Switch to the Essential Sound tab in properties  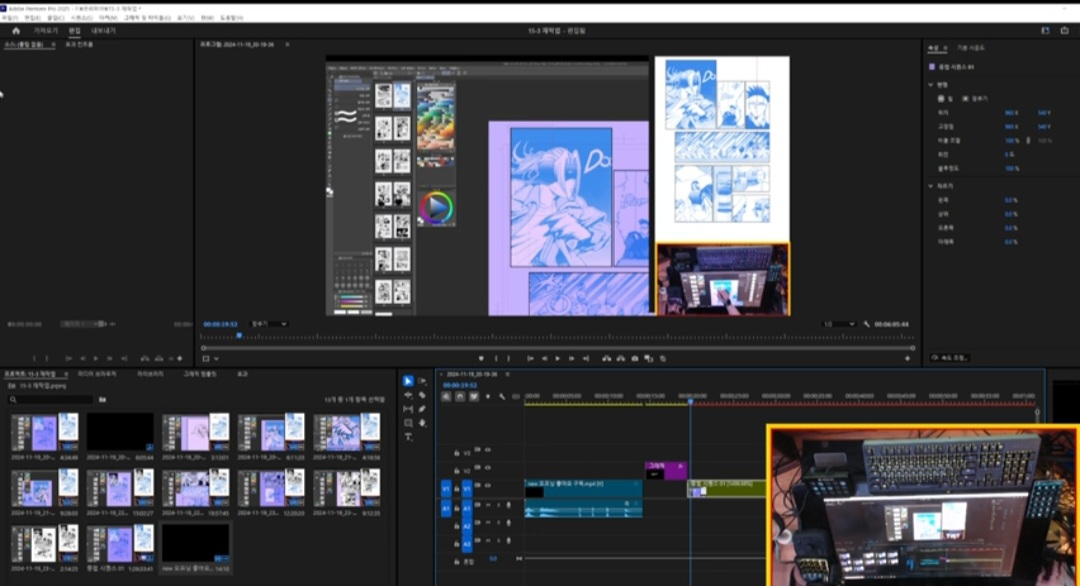[x=972, y=48]
